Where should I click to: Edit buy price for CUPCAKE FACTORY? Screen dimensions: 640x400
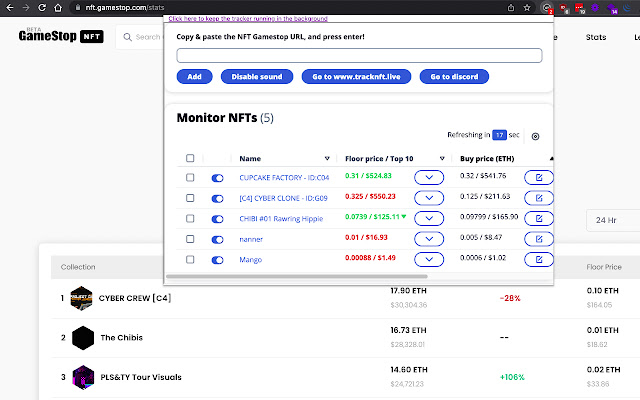tap(538, 177)
